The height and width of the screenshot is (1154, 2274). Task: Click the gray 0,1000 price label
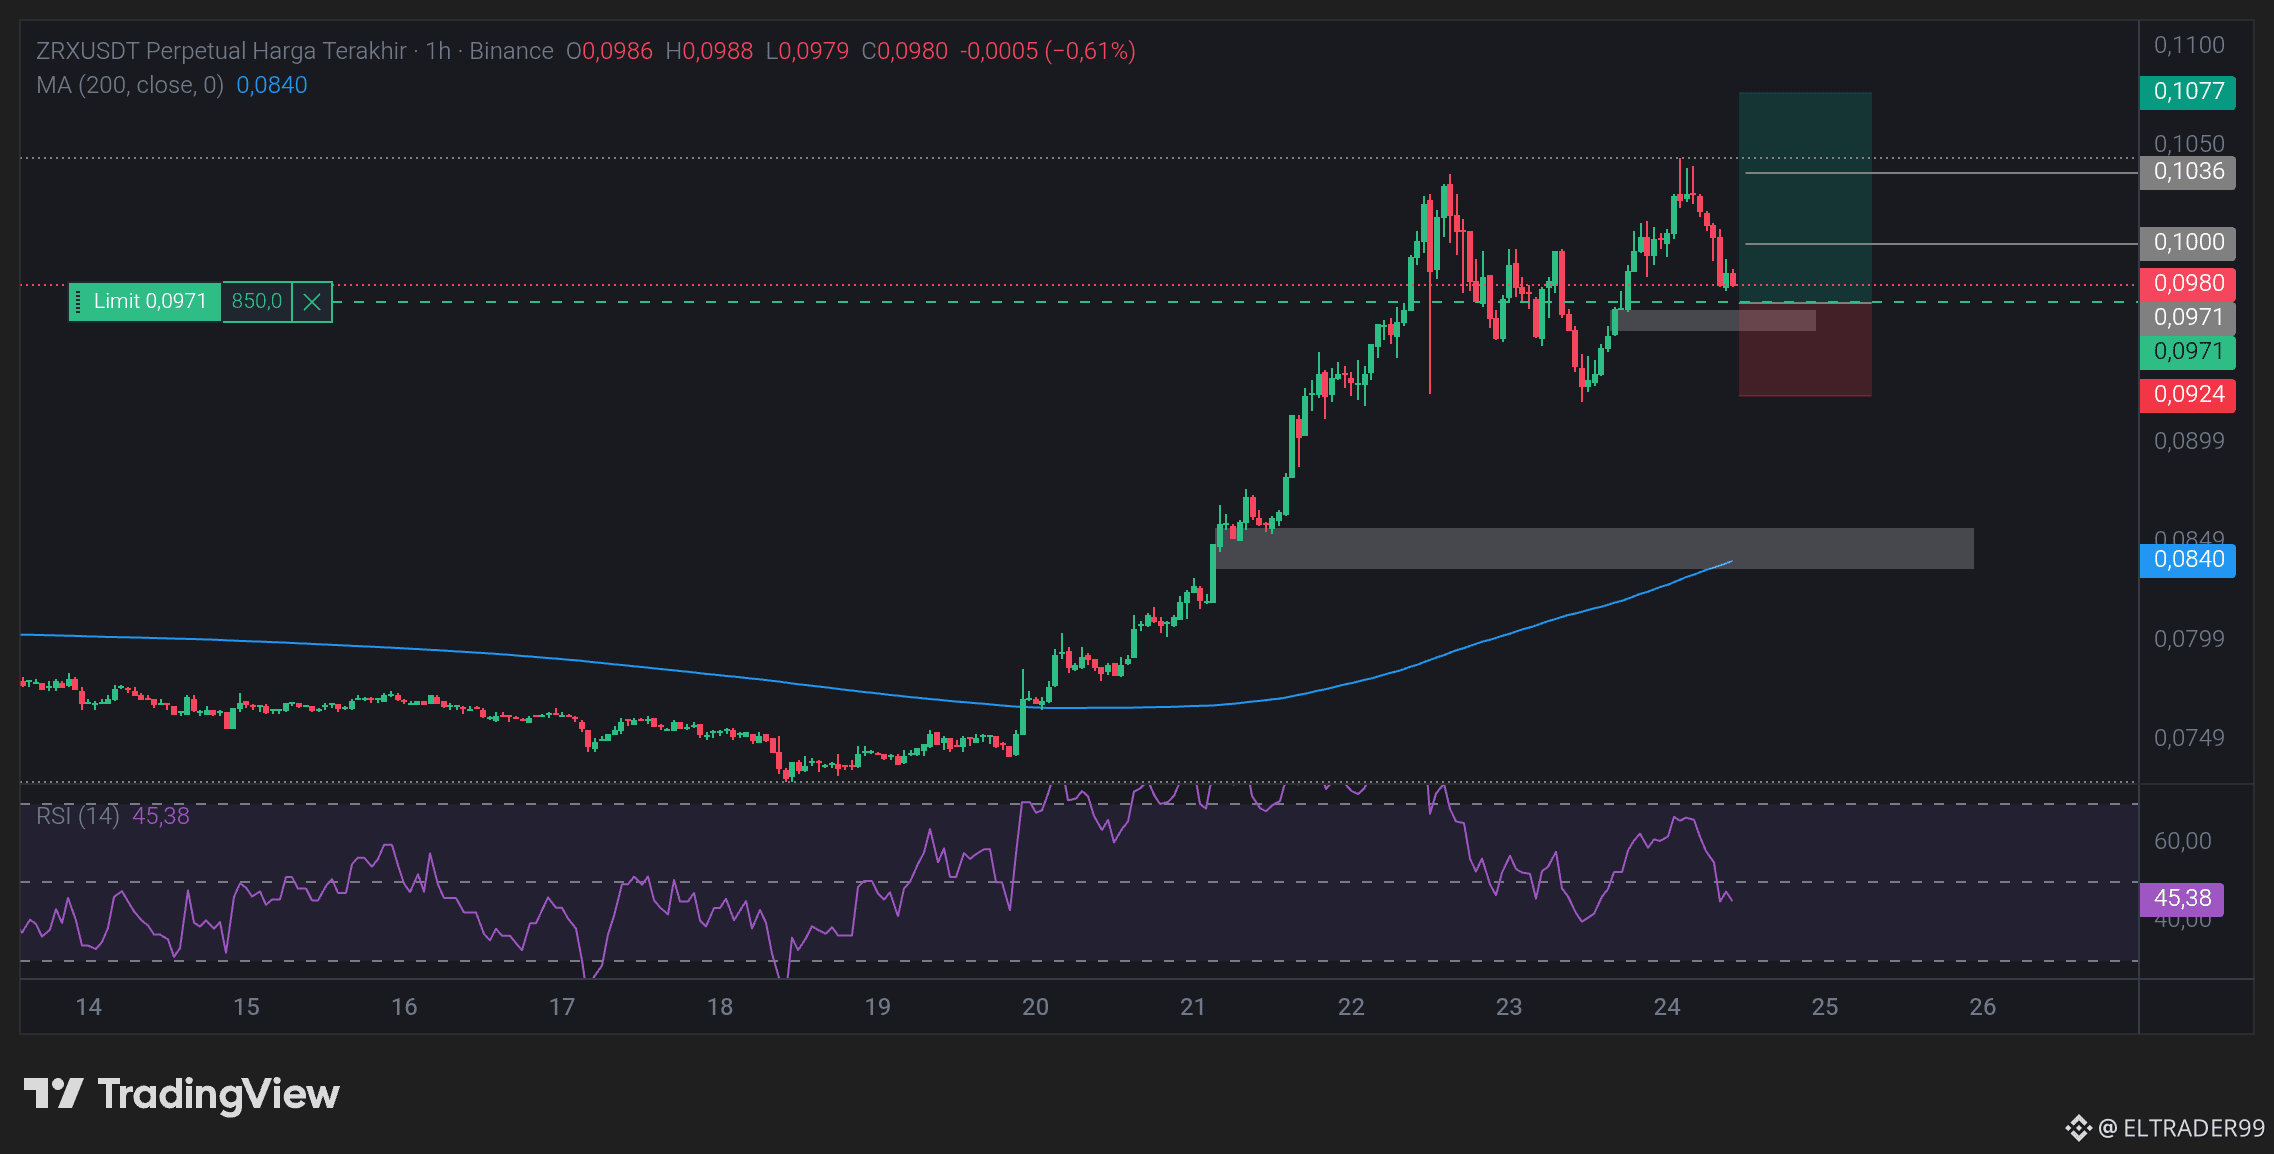(2188, 243)
